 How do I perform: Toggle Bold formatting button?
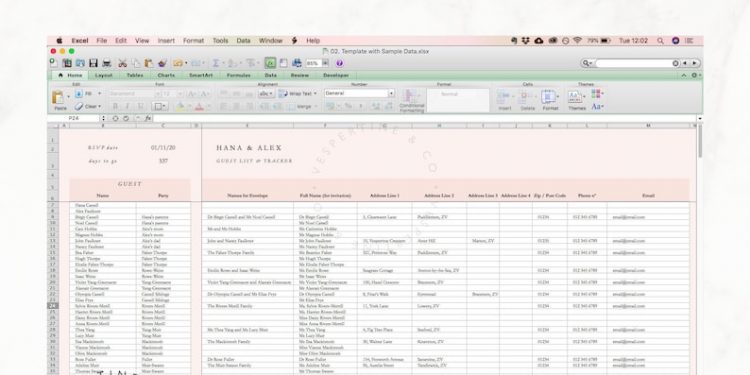[x=115, y=107]
